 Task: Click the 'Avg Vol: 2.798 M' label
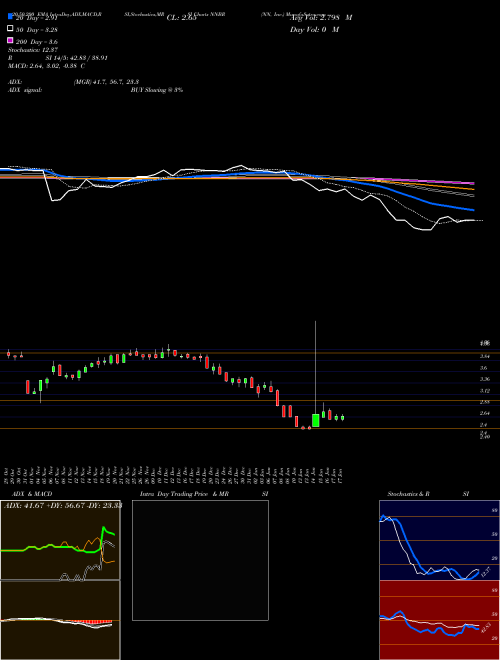[321, 18]
